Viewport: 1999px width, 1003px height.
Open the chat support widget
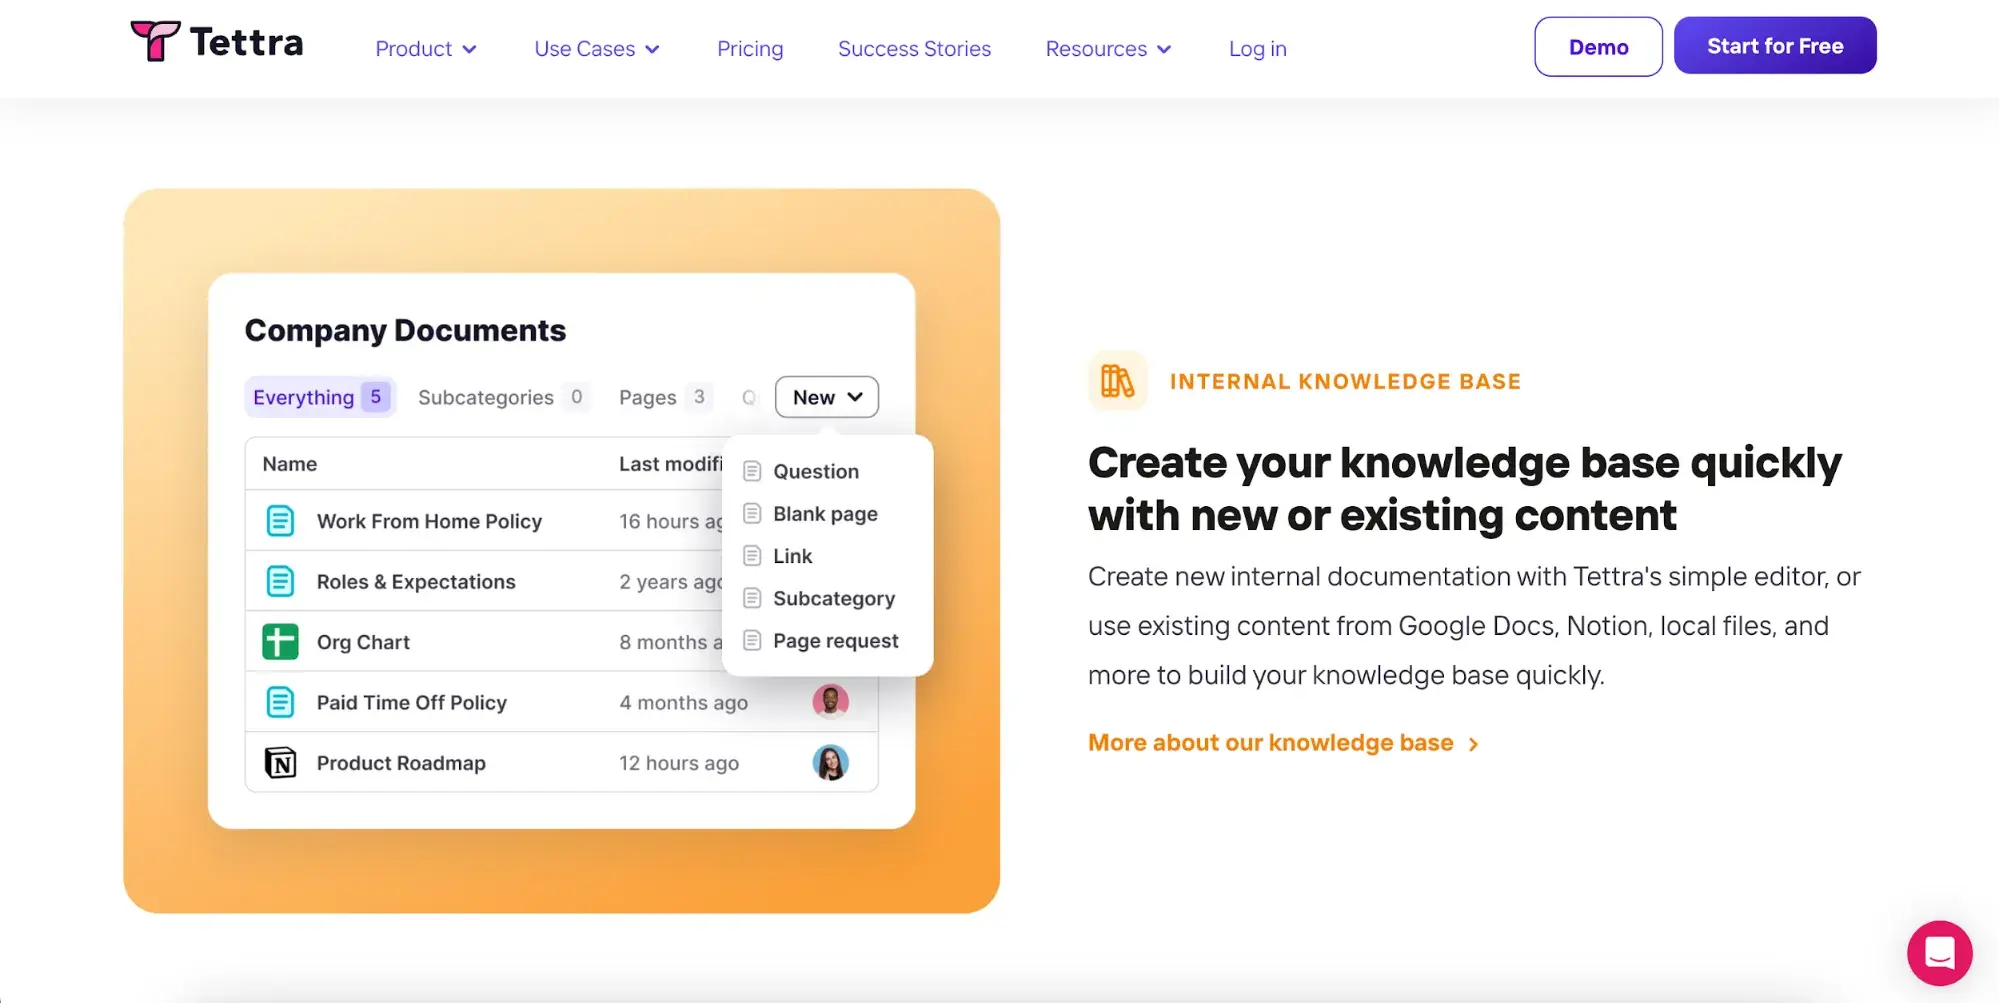pyautogui.click(x=1938, y=952)
